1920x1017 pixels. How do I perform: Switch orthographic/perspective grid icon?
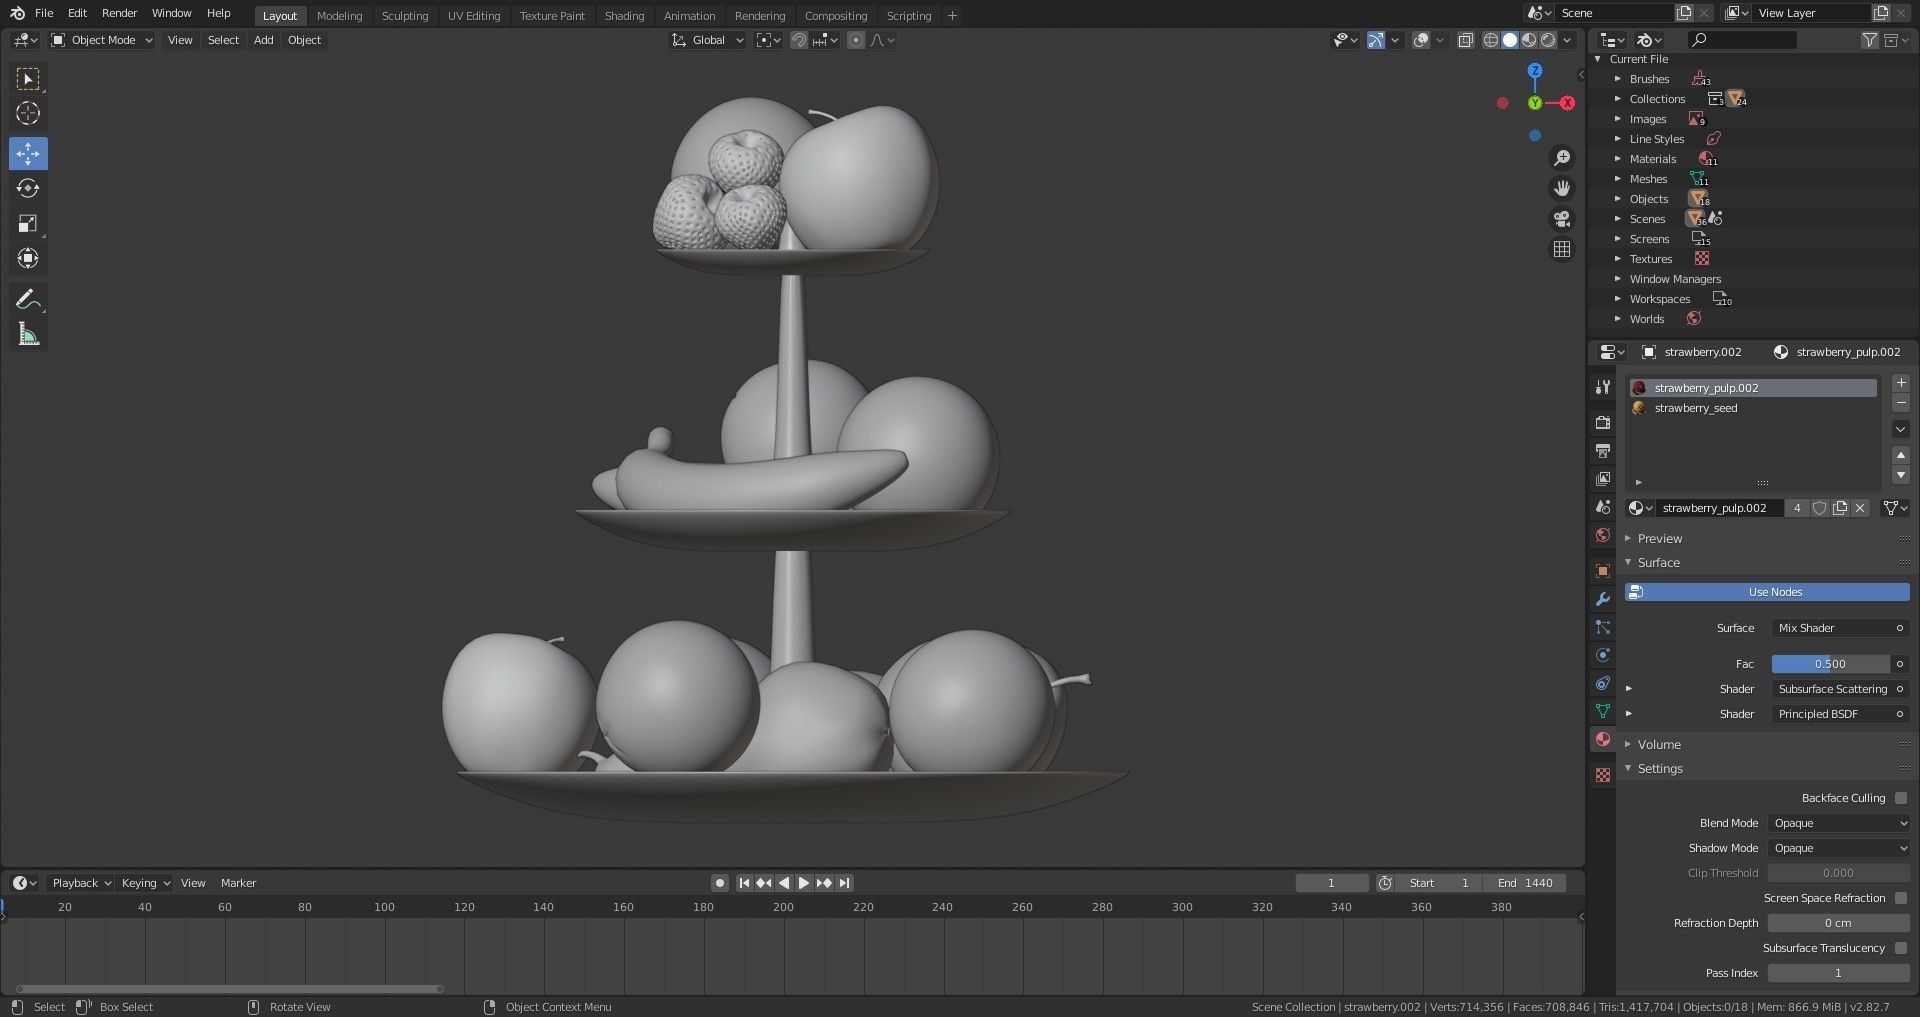(1561, 249)
